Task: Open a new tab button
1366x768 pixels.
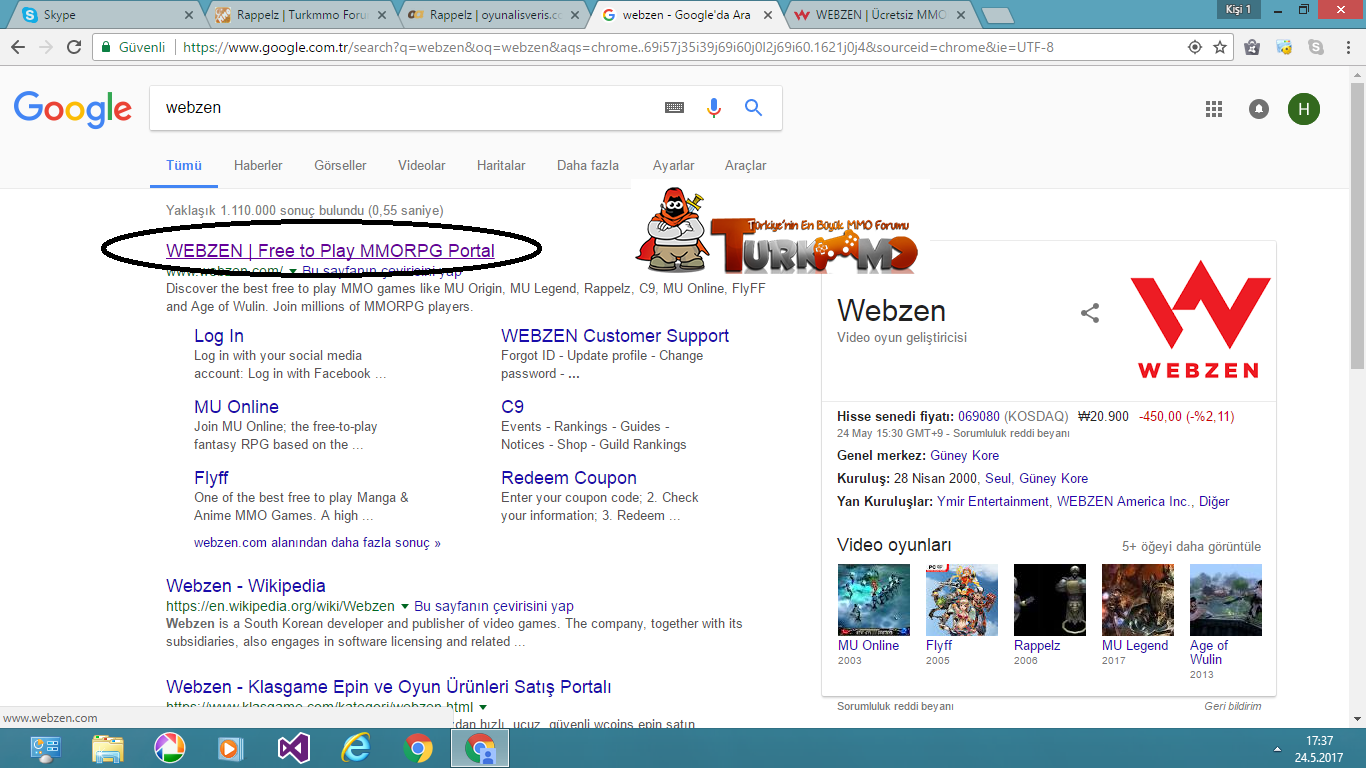Action: (x=997, y=15)
